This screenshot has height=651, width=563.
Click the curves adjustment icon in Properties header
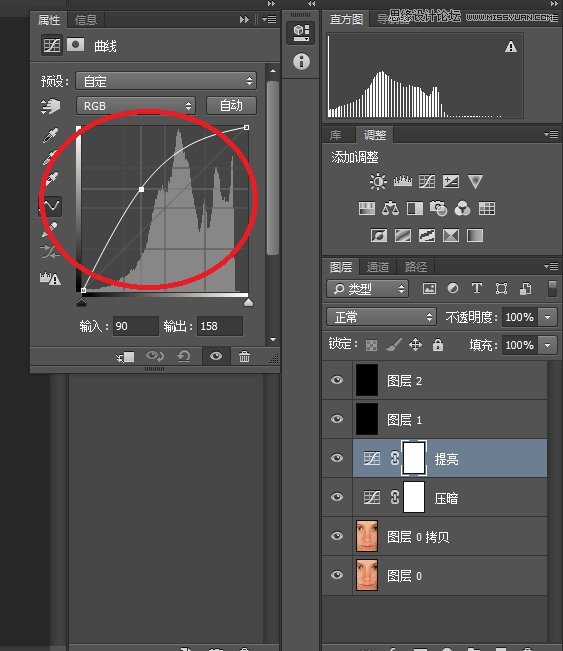tap(52, 45)
